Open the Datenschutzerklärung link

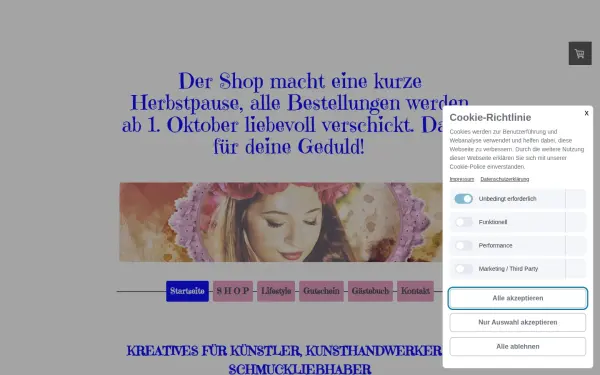coord(505,179)
